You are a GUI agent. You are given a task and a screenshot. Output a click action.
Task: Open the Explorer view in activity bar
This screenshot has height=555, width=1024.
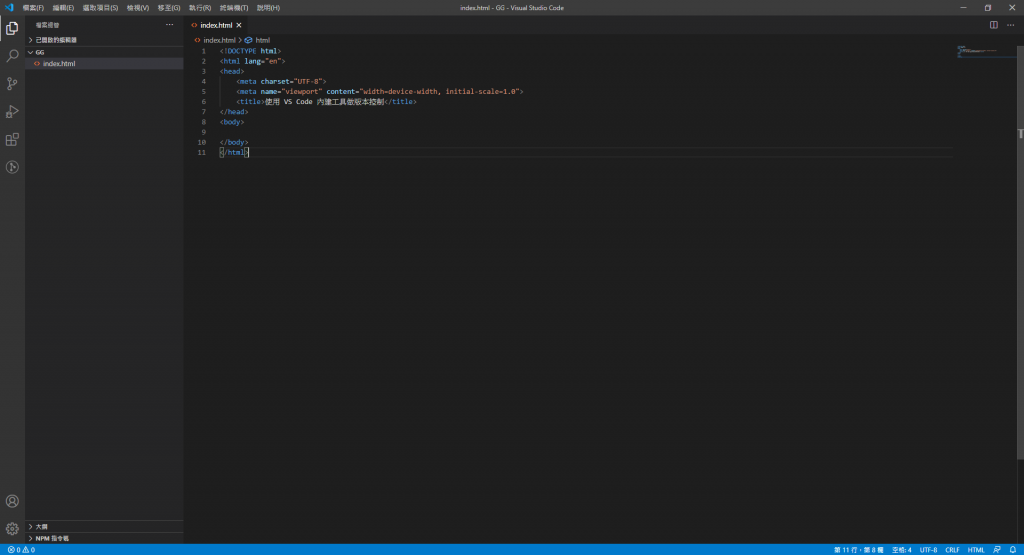click(x=12, y=28)
